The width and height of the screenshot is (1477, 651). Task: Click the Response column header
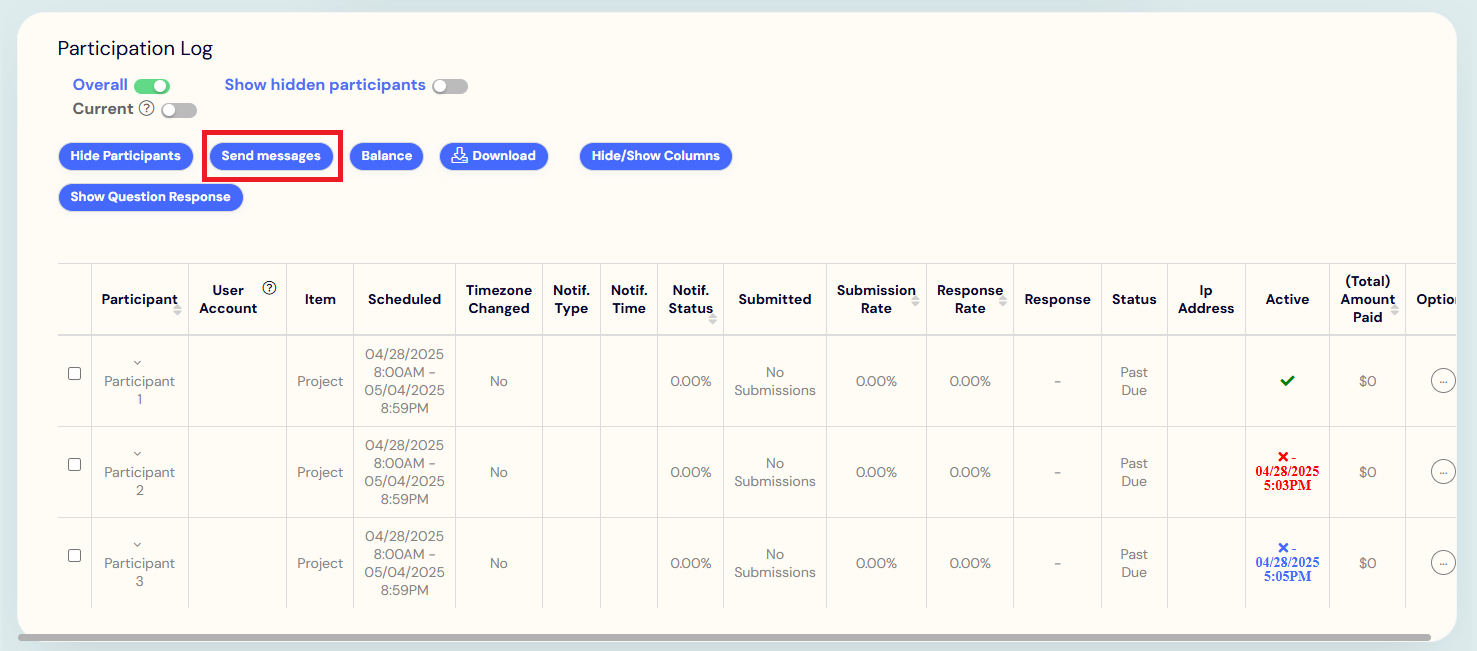pos(1057,299)
